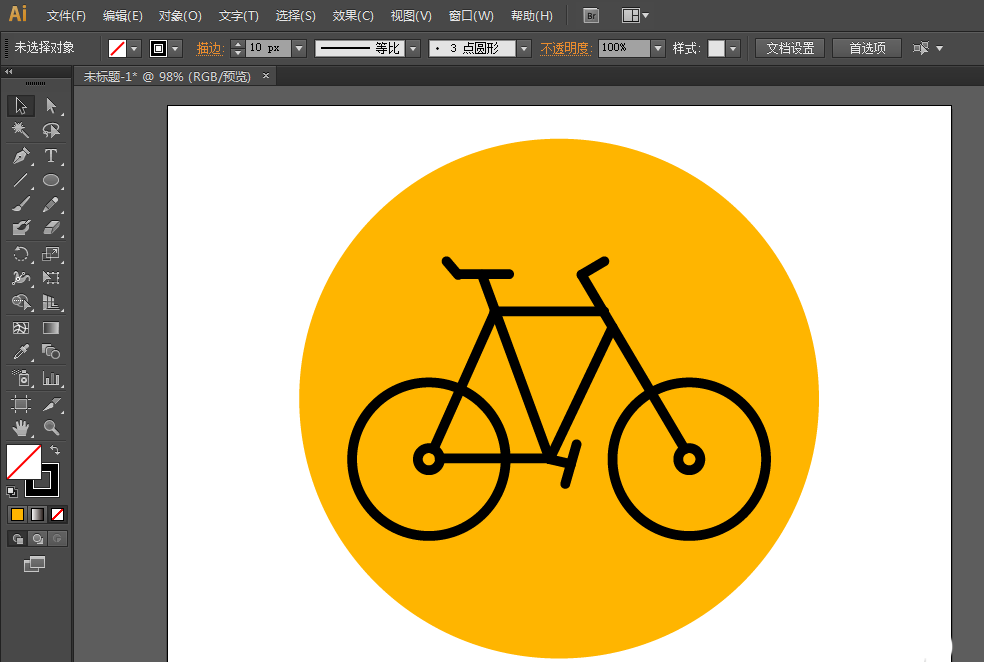
Task: Select the Direct Selection arrow tool
Action: 51,106
